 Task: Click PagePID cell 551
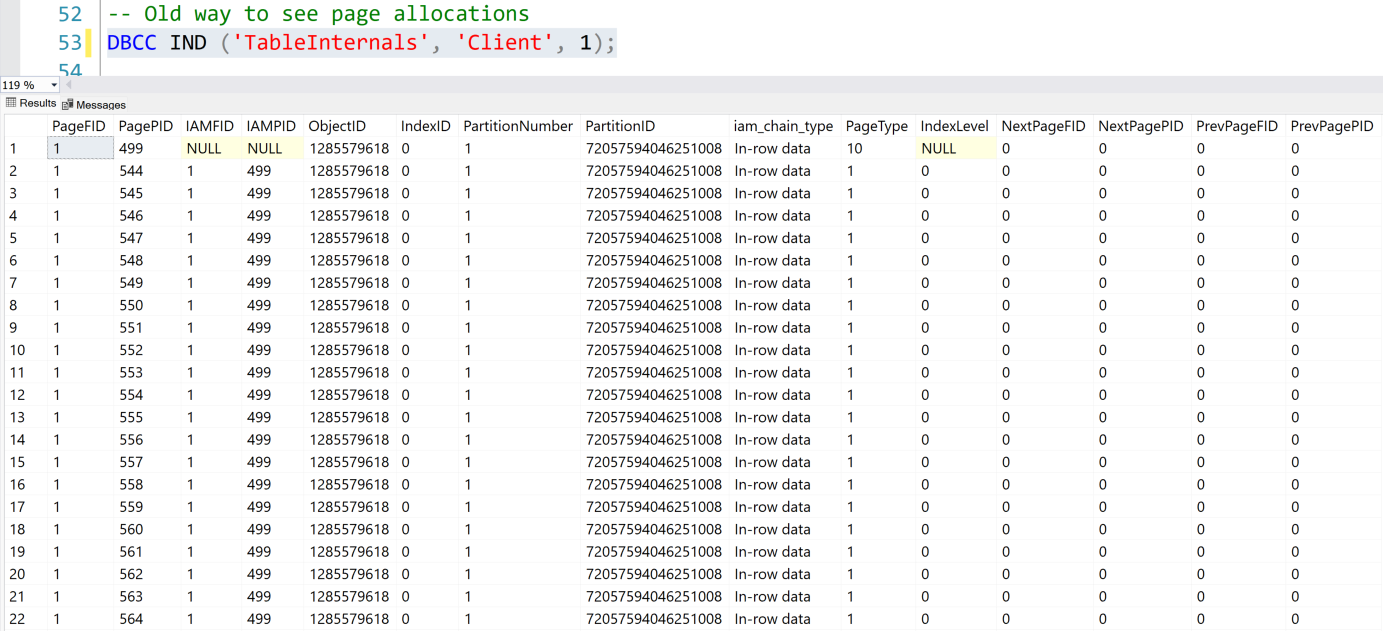[x=146, y=328]
